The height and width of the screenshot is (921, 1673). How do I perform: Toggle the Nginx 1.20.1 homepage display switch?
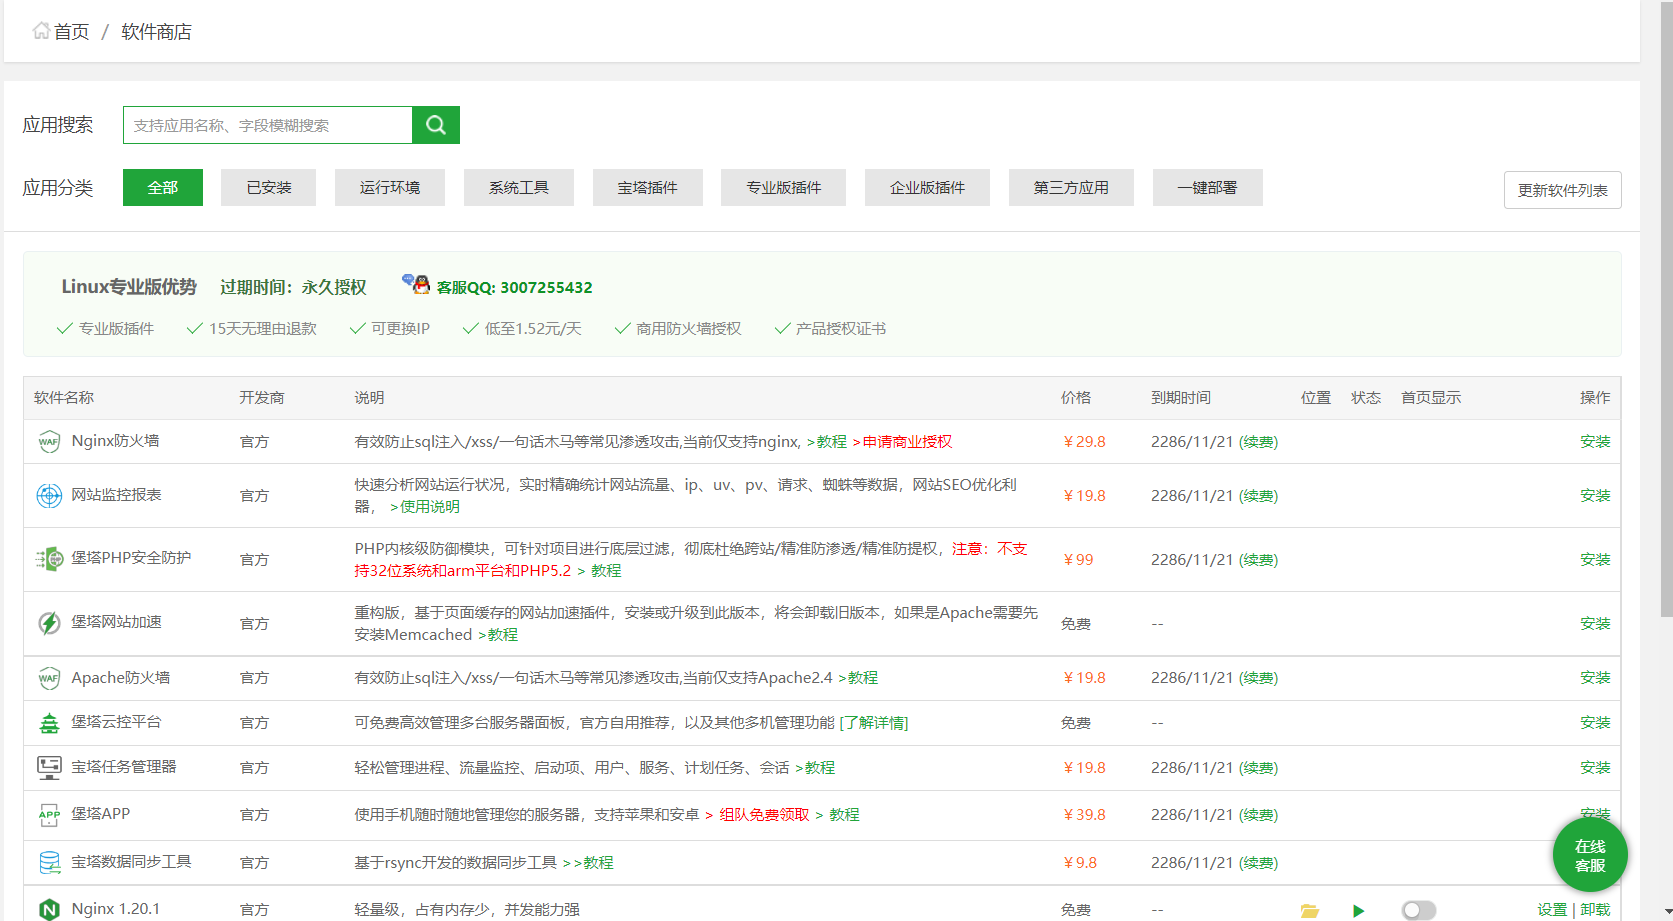[1418, 910]
